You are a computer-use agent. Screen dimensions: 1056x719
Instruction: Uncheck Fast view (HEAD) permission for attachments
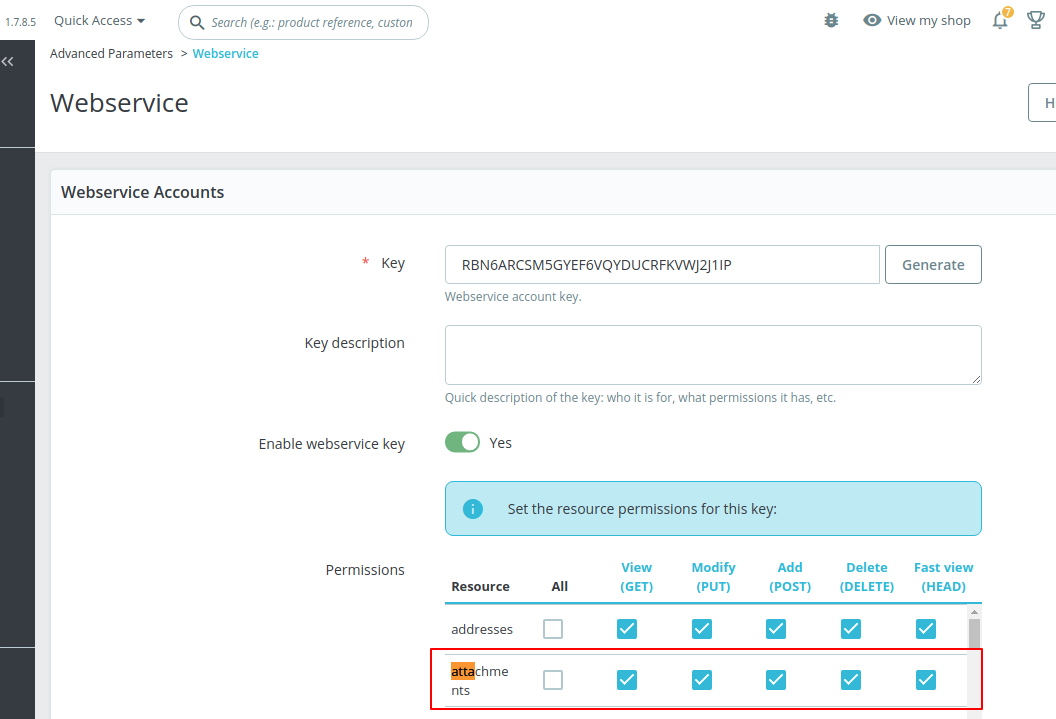925,679
